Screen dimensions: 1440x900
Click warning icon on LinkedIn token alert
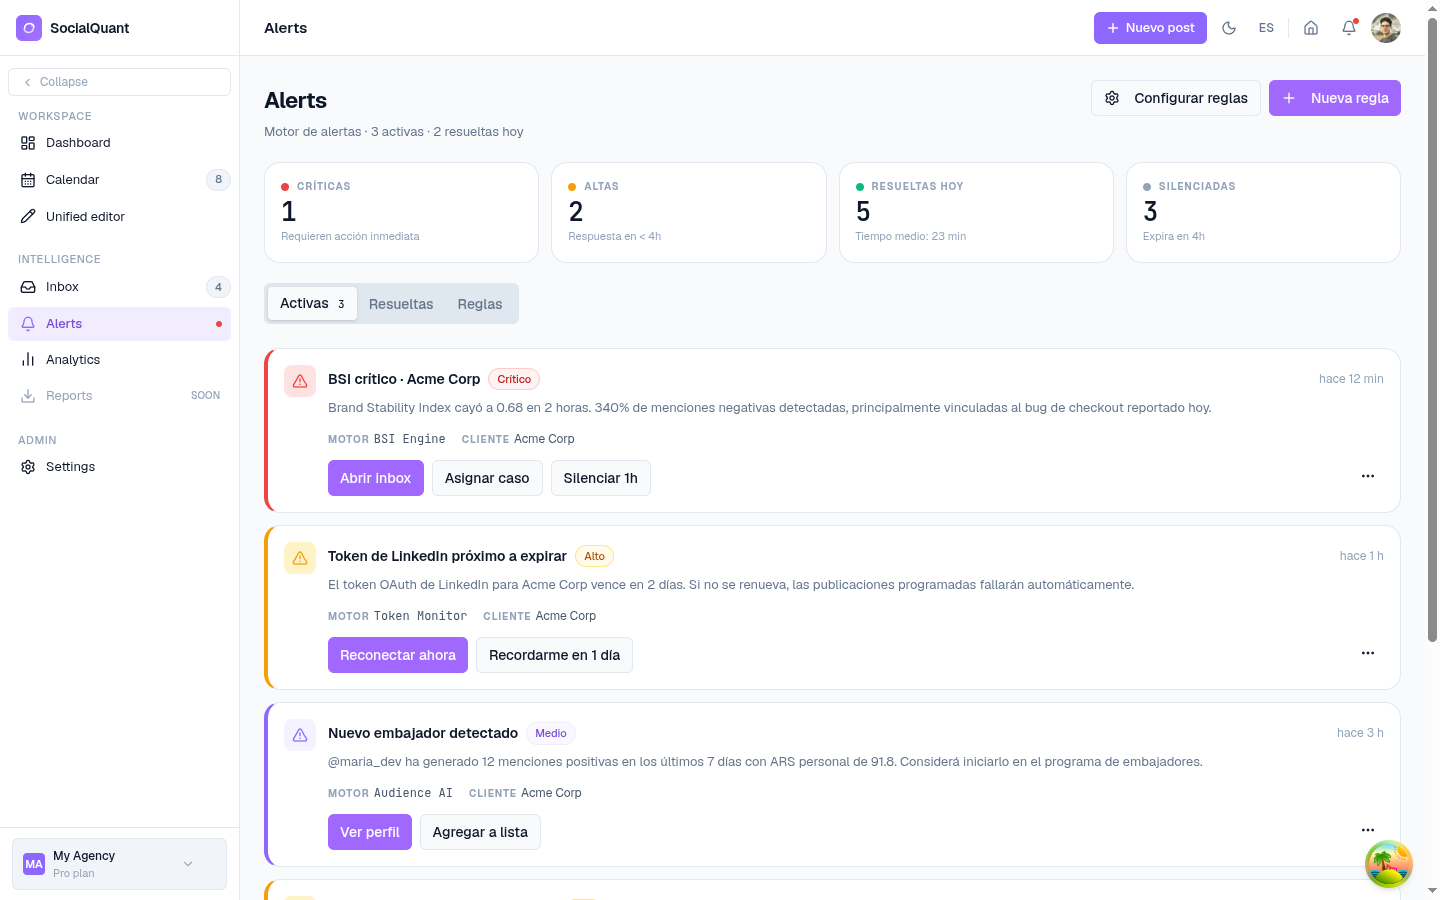pyautogui.click(x=300, y=558)
